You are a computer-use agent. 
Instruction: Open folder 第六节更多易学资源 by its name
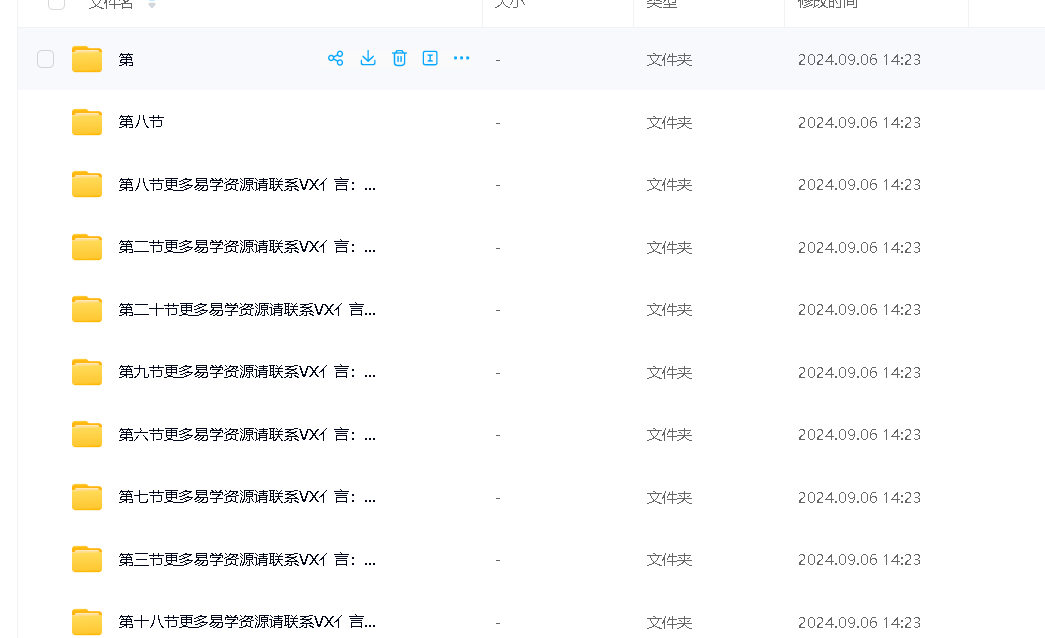(246, 435)
